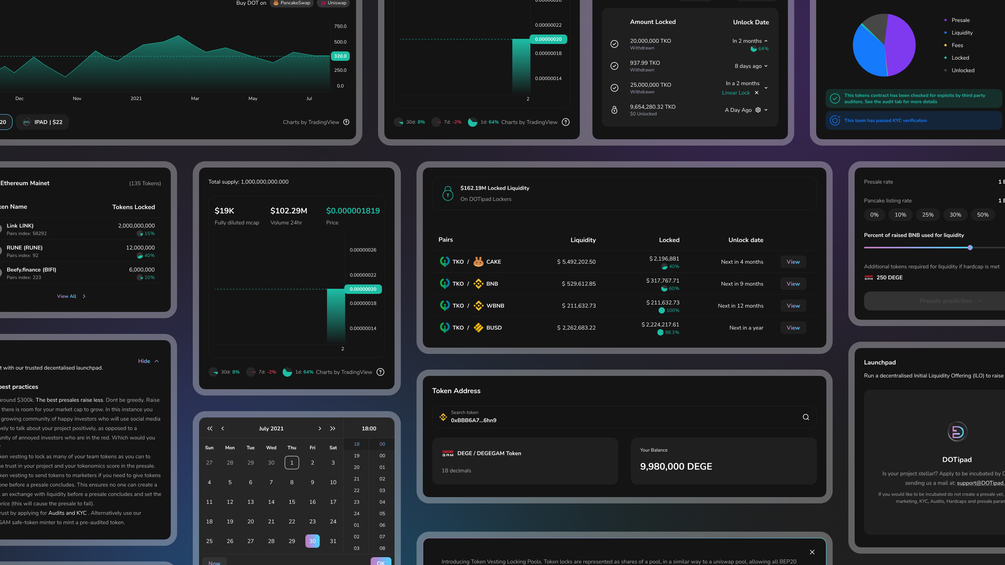Toggle Unlocked in pie chart legend
The height and width of the screenshot is (565, 1005).
[x=959, y=70]
